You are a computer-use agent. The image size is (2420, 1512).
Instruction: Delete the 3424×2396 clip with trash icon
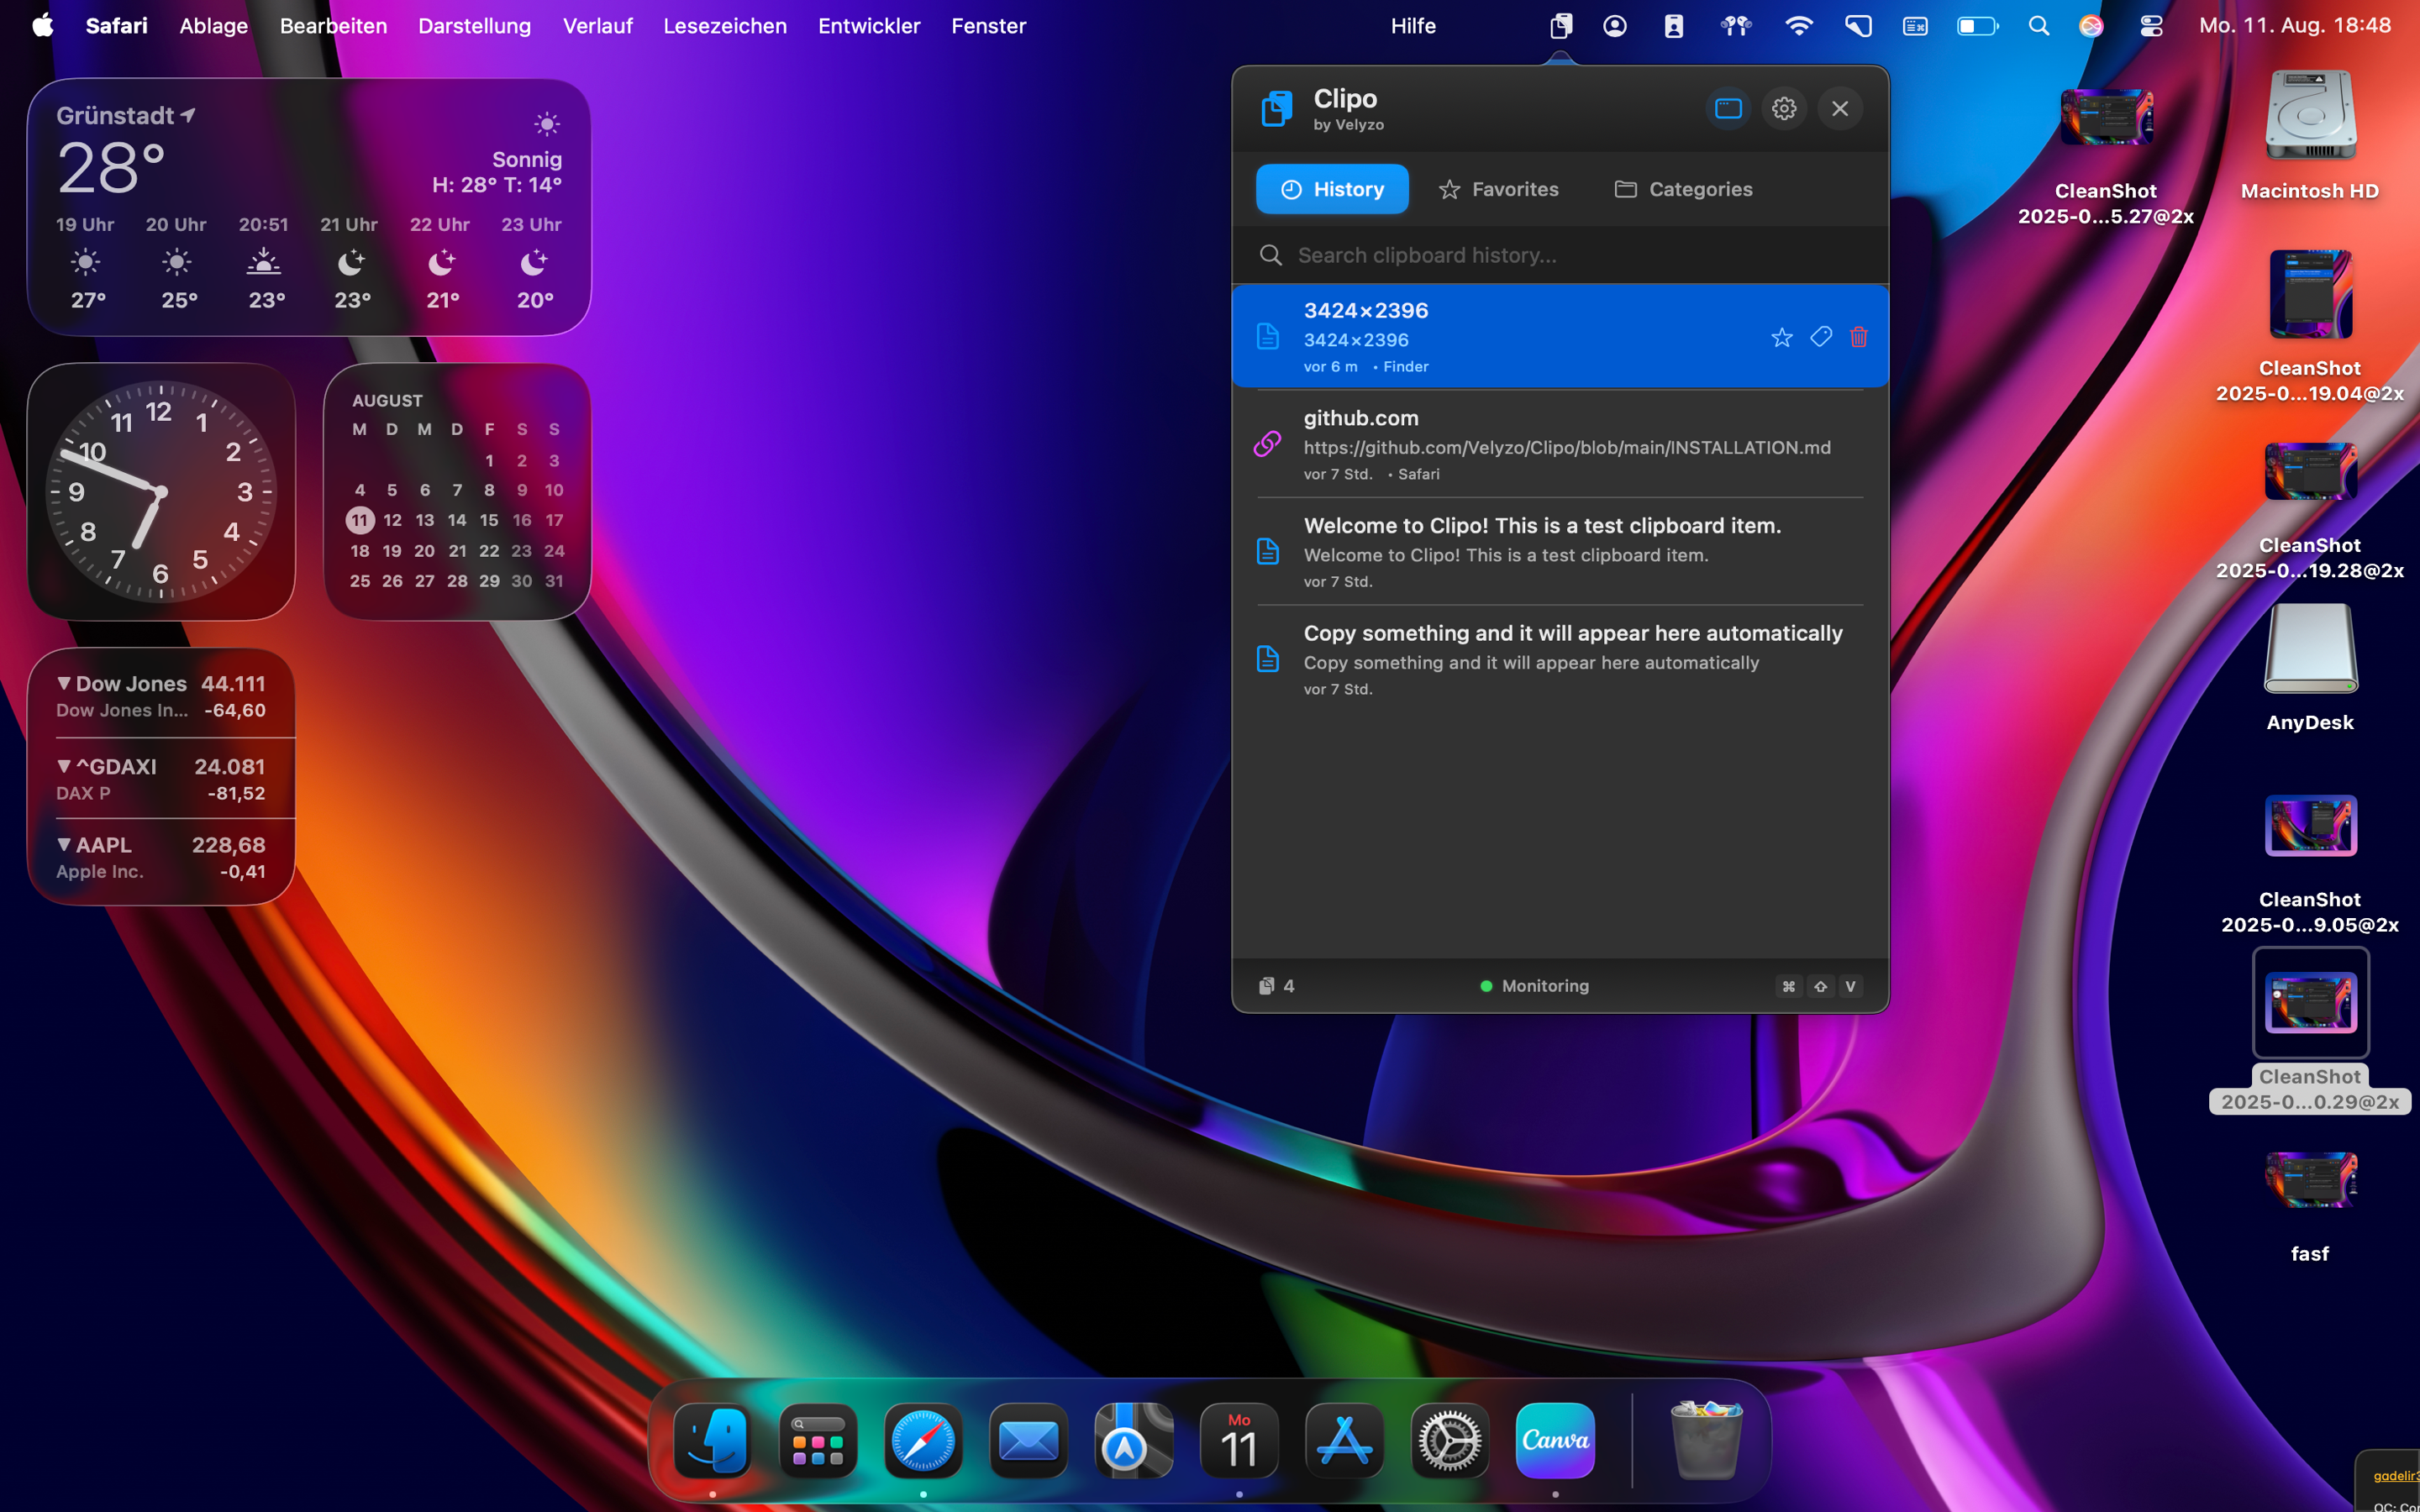[1858, 337]
